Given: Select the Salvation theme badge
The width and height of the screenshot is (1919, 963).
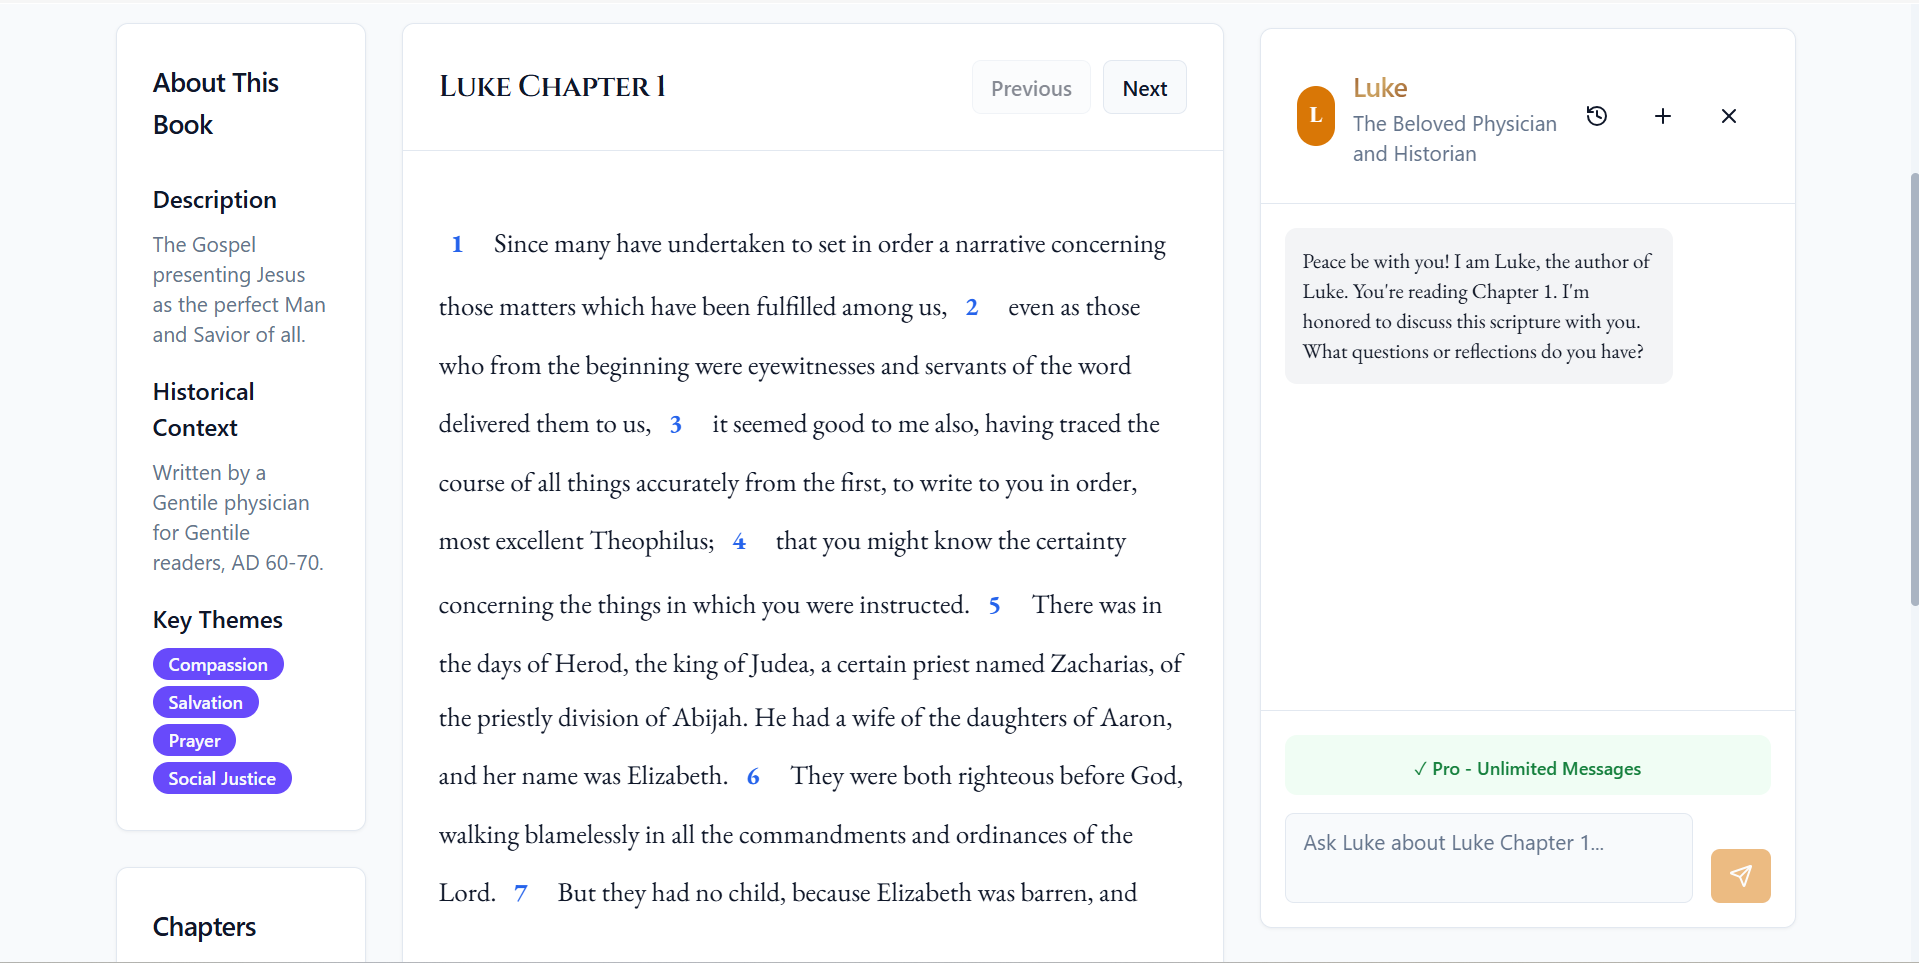Looking at the screenshot, I should [205, 702].
